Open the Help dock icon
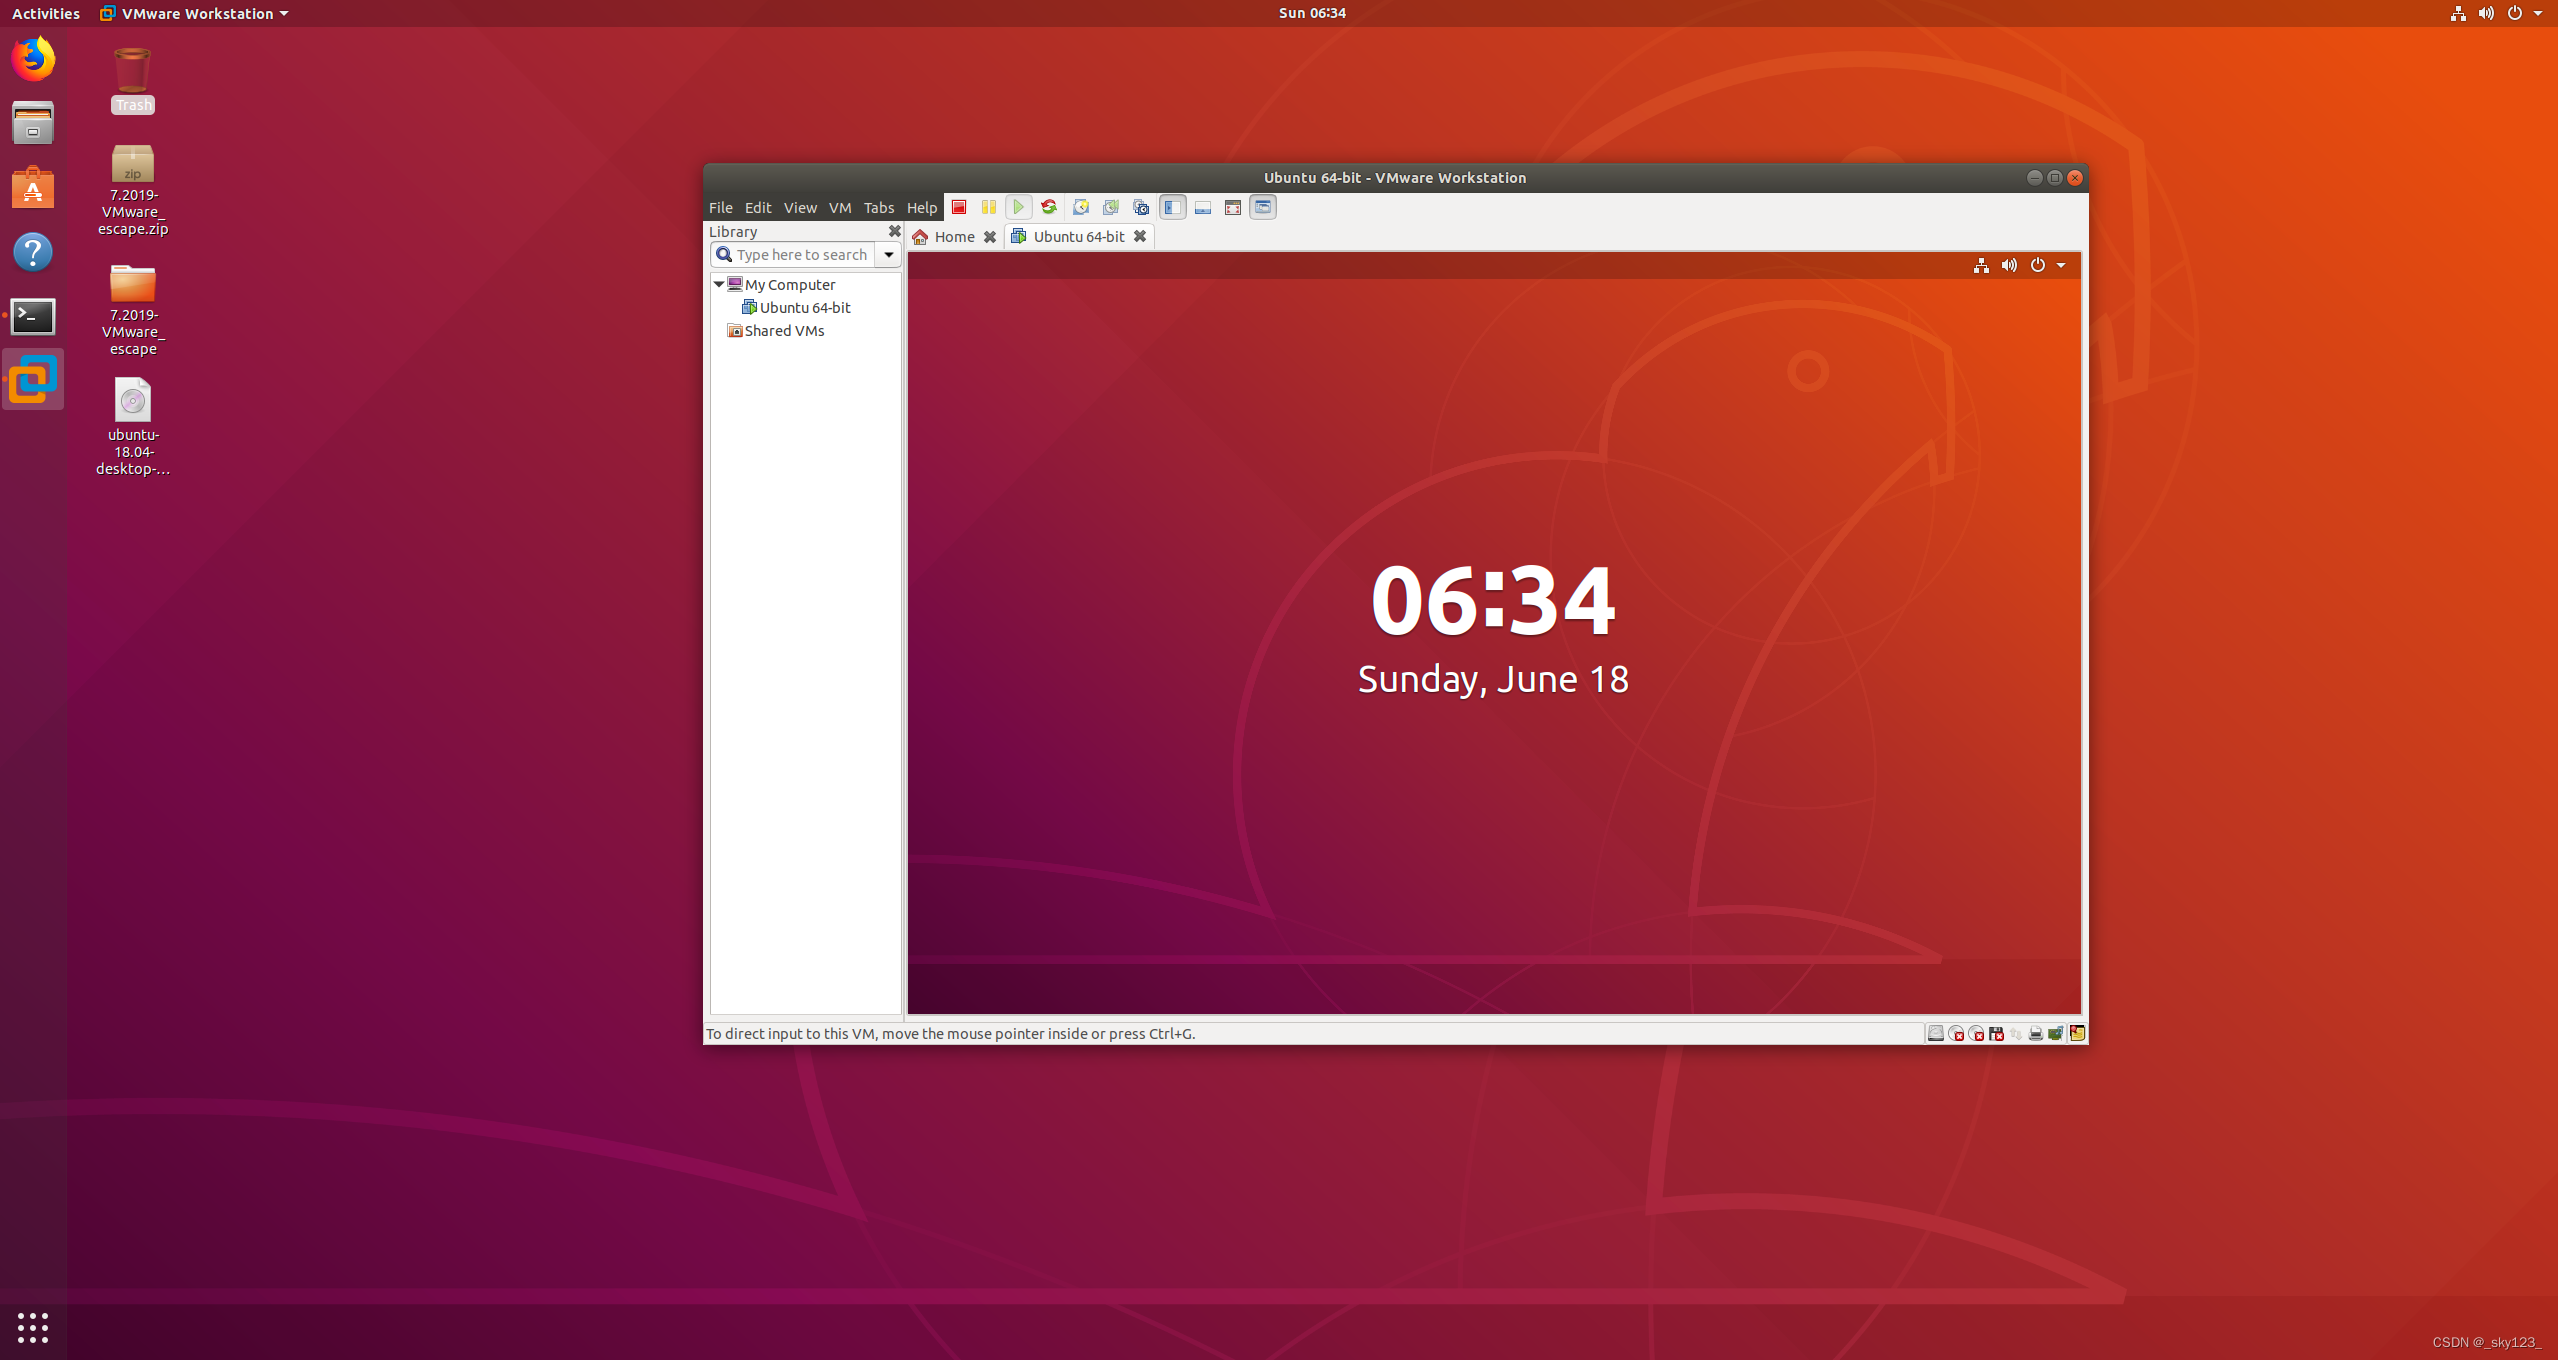 tap(33, 252)
